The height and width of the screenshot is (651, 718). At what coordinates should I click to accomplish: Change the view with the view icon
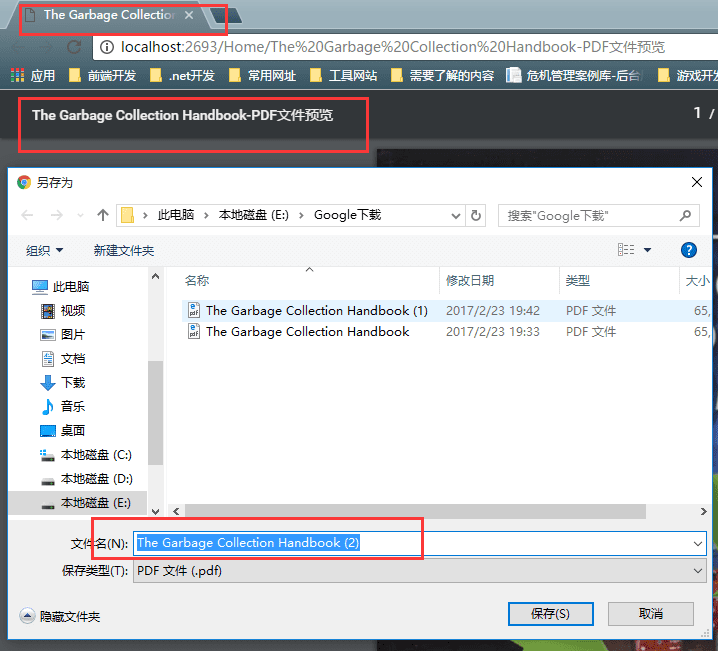point(626,250)
